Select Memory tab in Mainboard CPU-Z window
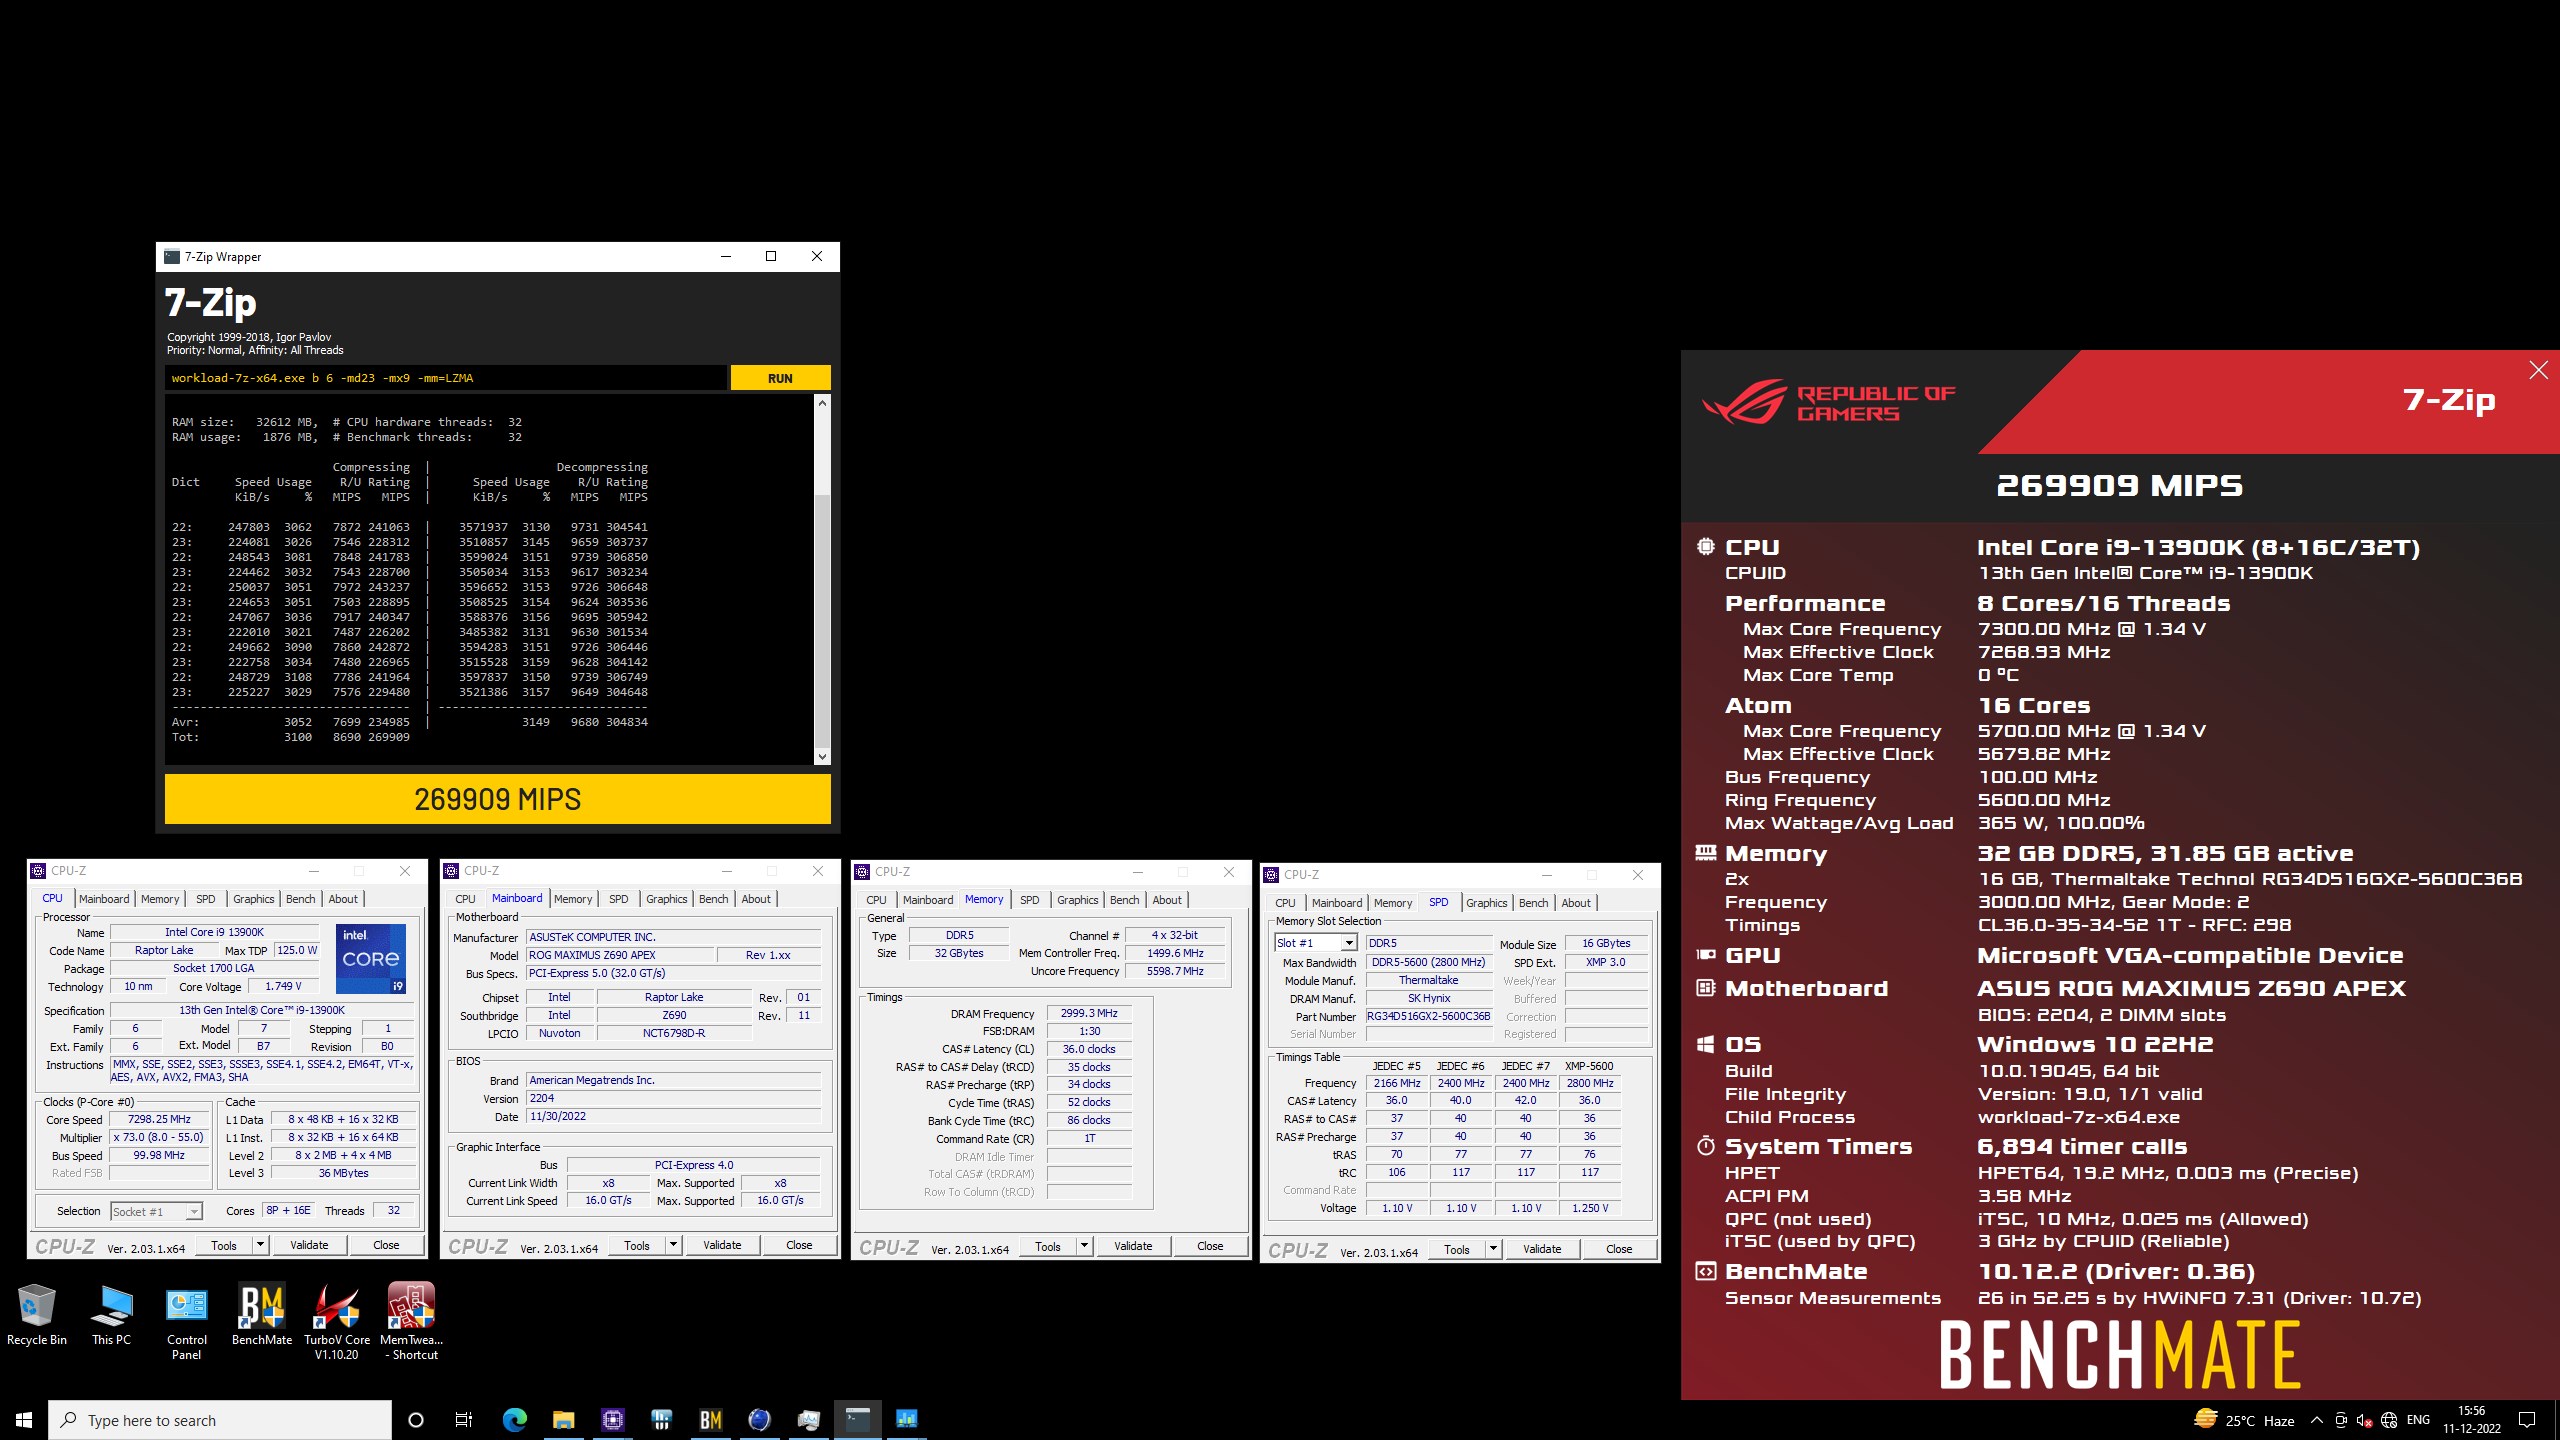Image resolution: width=2560 pixels, height=1440 pixels. tap(573, 899)
